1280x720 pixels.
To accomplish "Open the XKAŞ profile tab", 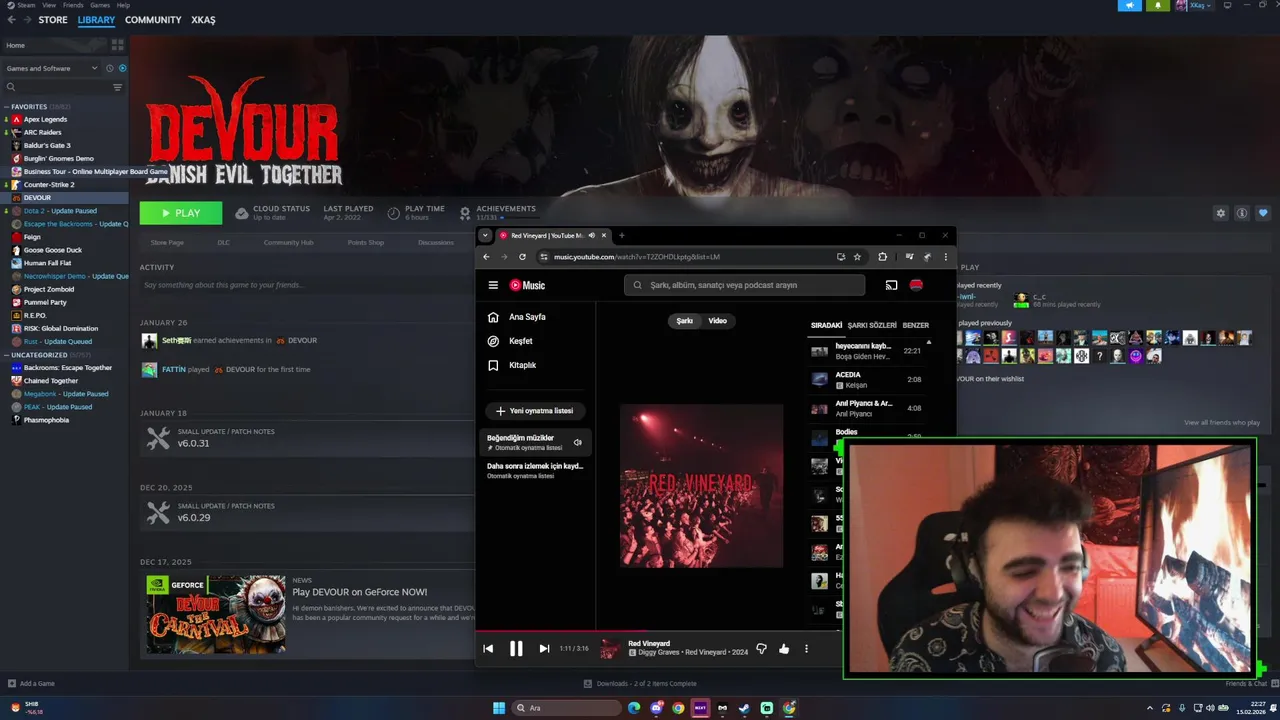I will click(203, 20).
